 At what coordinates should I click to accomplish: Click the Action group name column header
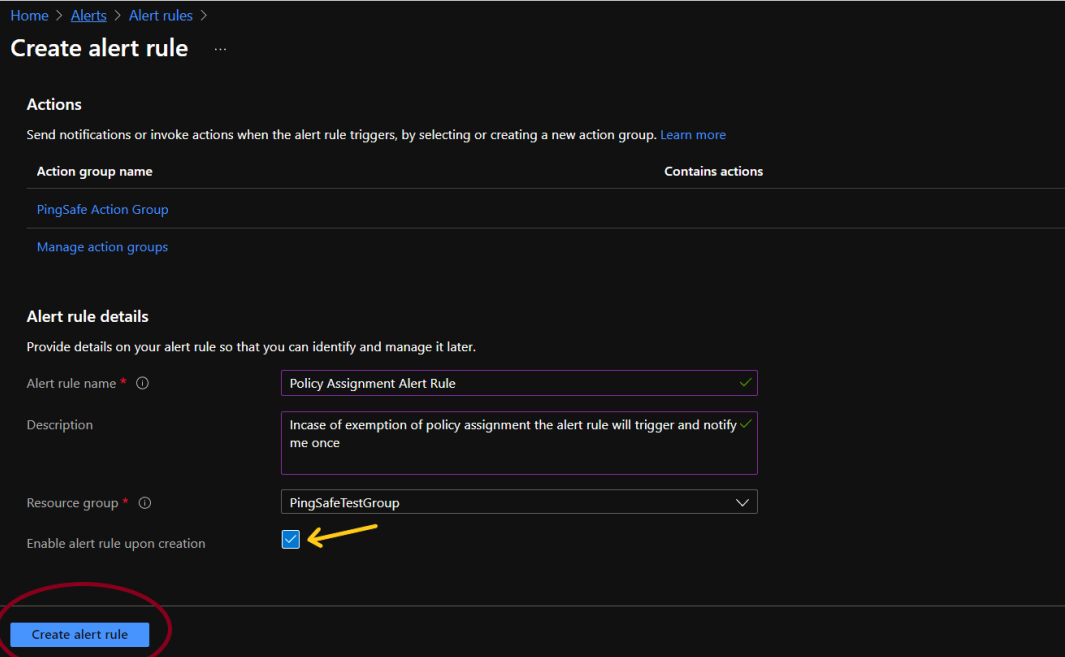[94, 171]
